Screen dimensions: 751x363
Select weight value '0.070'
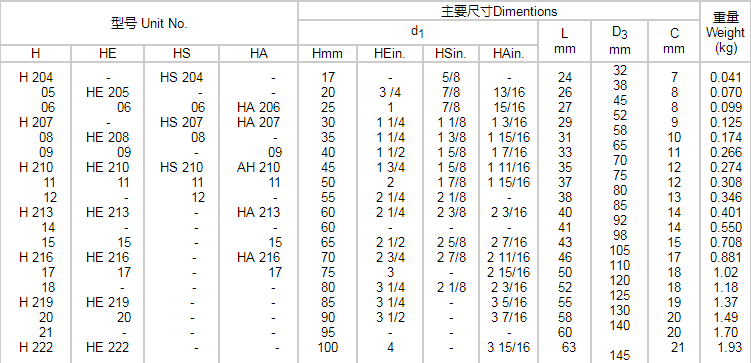point(726,92)
